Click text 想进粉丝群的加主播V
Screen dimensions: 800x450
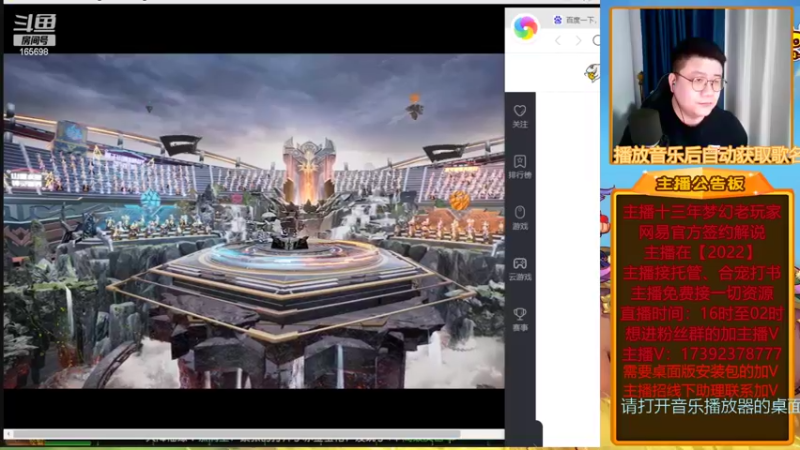pos(702,334)
